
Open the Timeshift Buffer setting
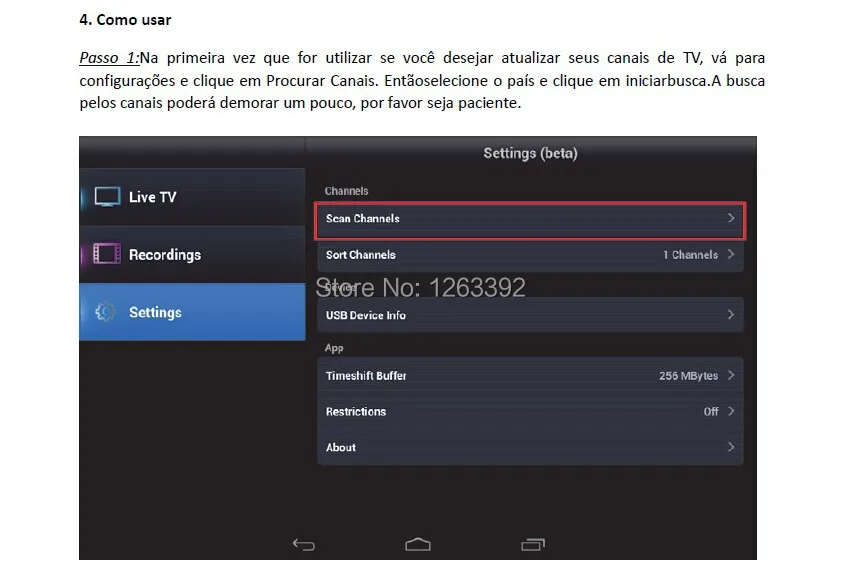pos(530,375)
